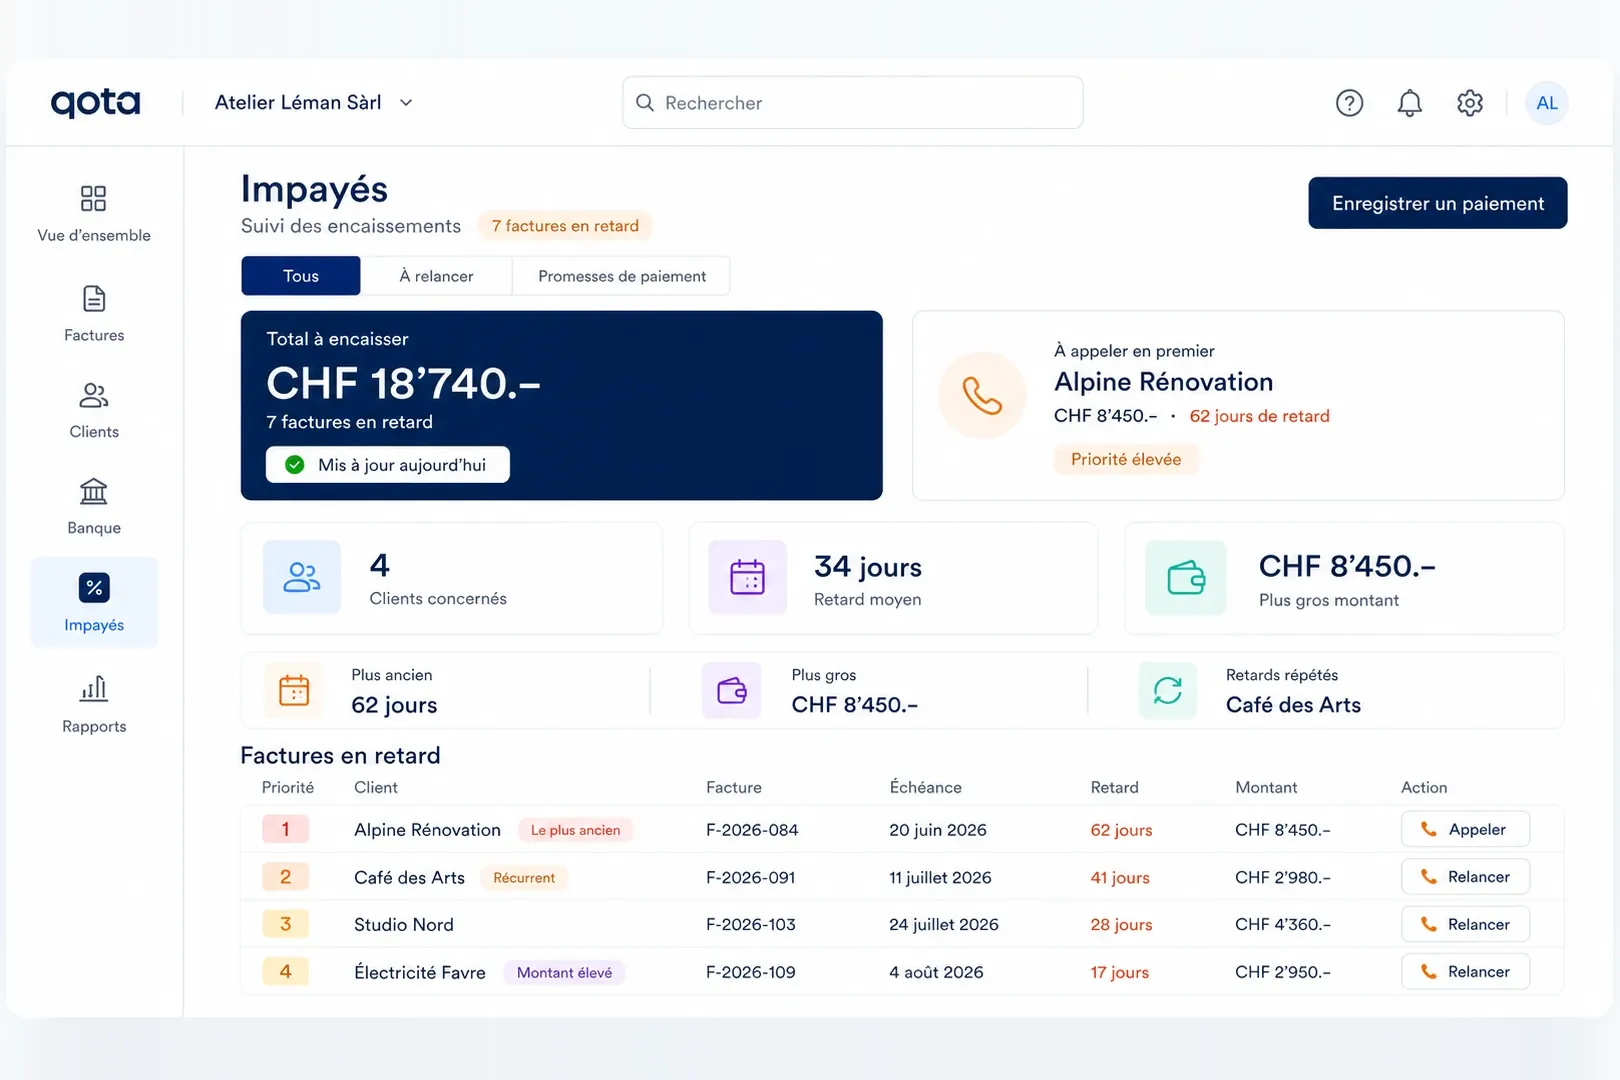The width and height of the screenshot is (1620, 1080).
Task: Click priority badge 4
Action: (285, 971)
